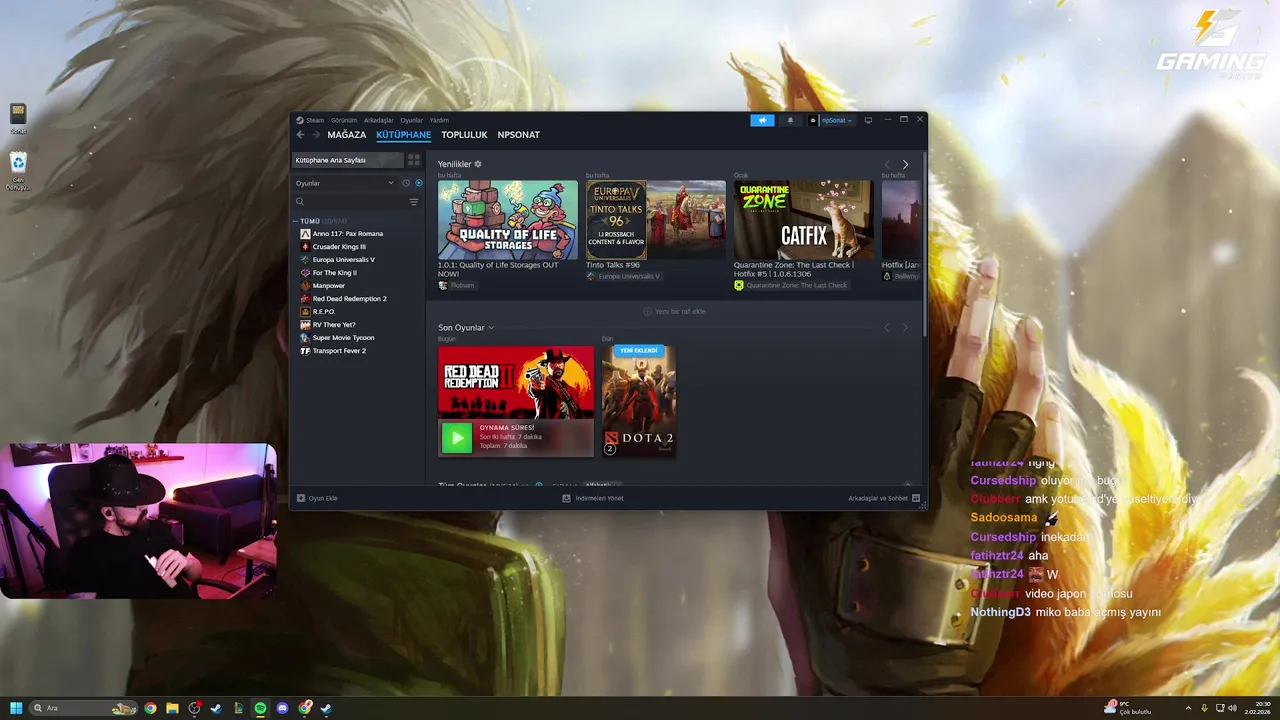Open the Oyunlar library type dropdown
Image resolution: width=1280 pixels, height=720 pixels.
[345, 183]
